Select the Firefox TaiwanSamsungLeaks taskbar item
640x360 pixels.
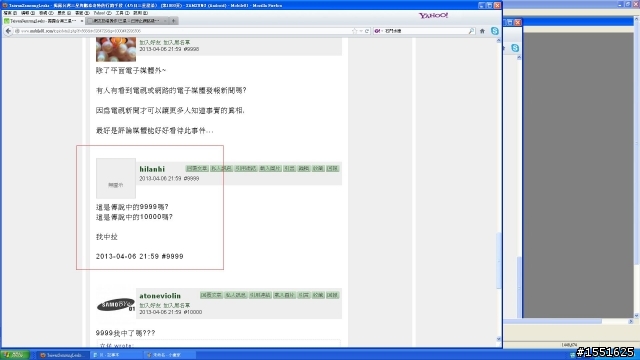63,355
